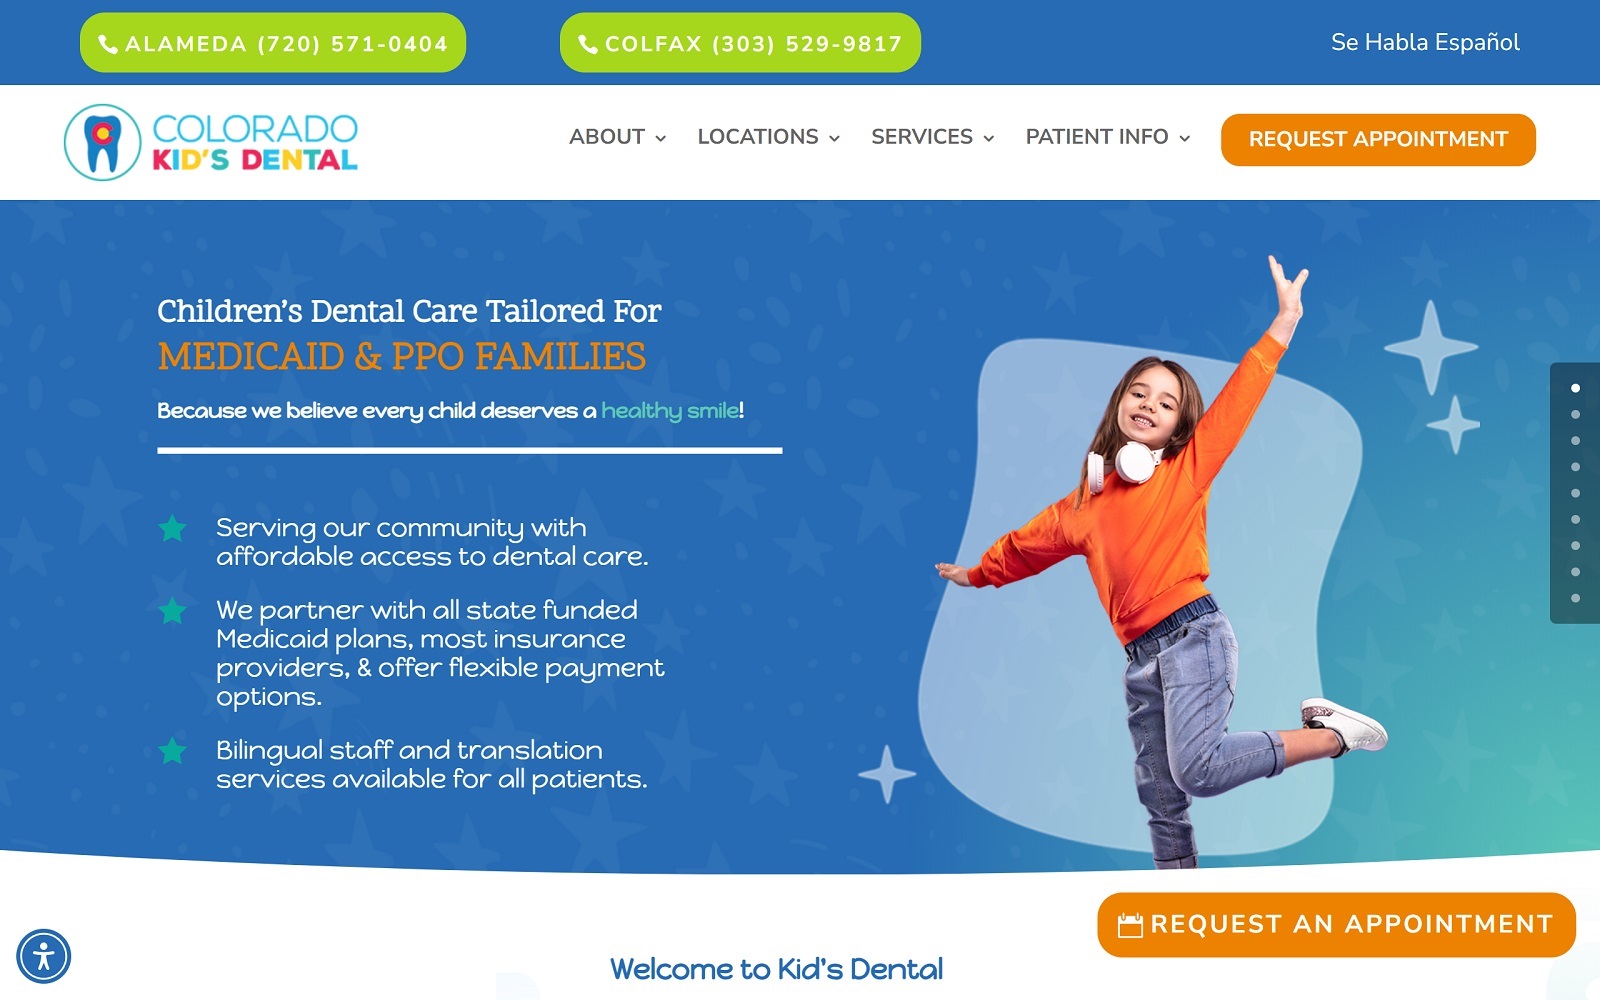Click the star bullet beside Medicaid plans text
This screenshot has width=1600, height=1000.
pyautogui.click(x=173, y=610)
